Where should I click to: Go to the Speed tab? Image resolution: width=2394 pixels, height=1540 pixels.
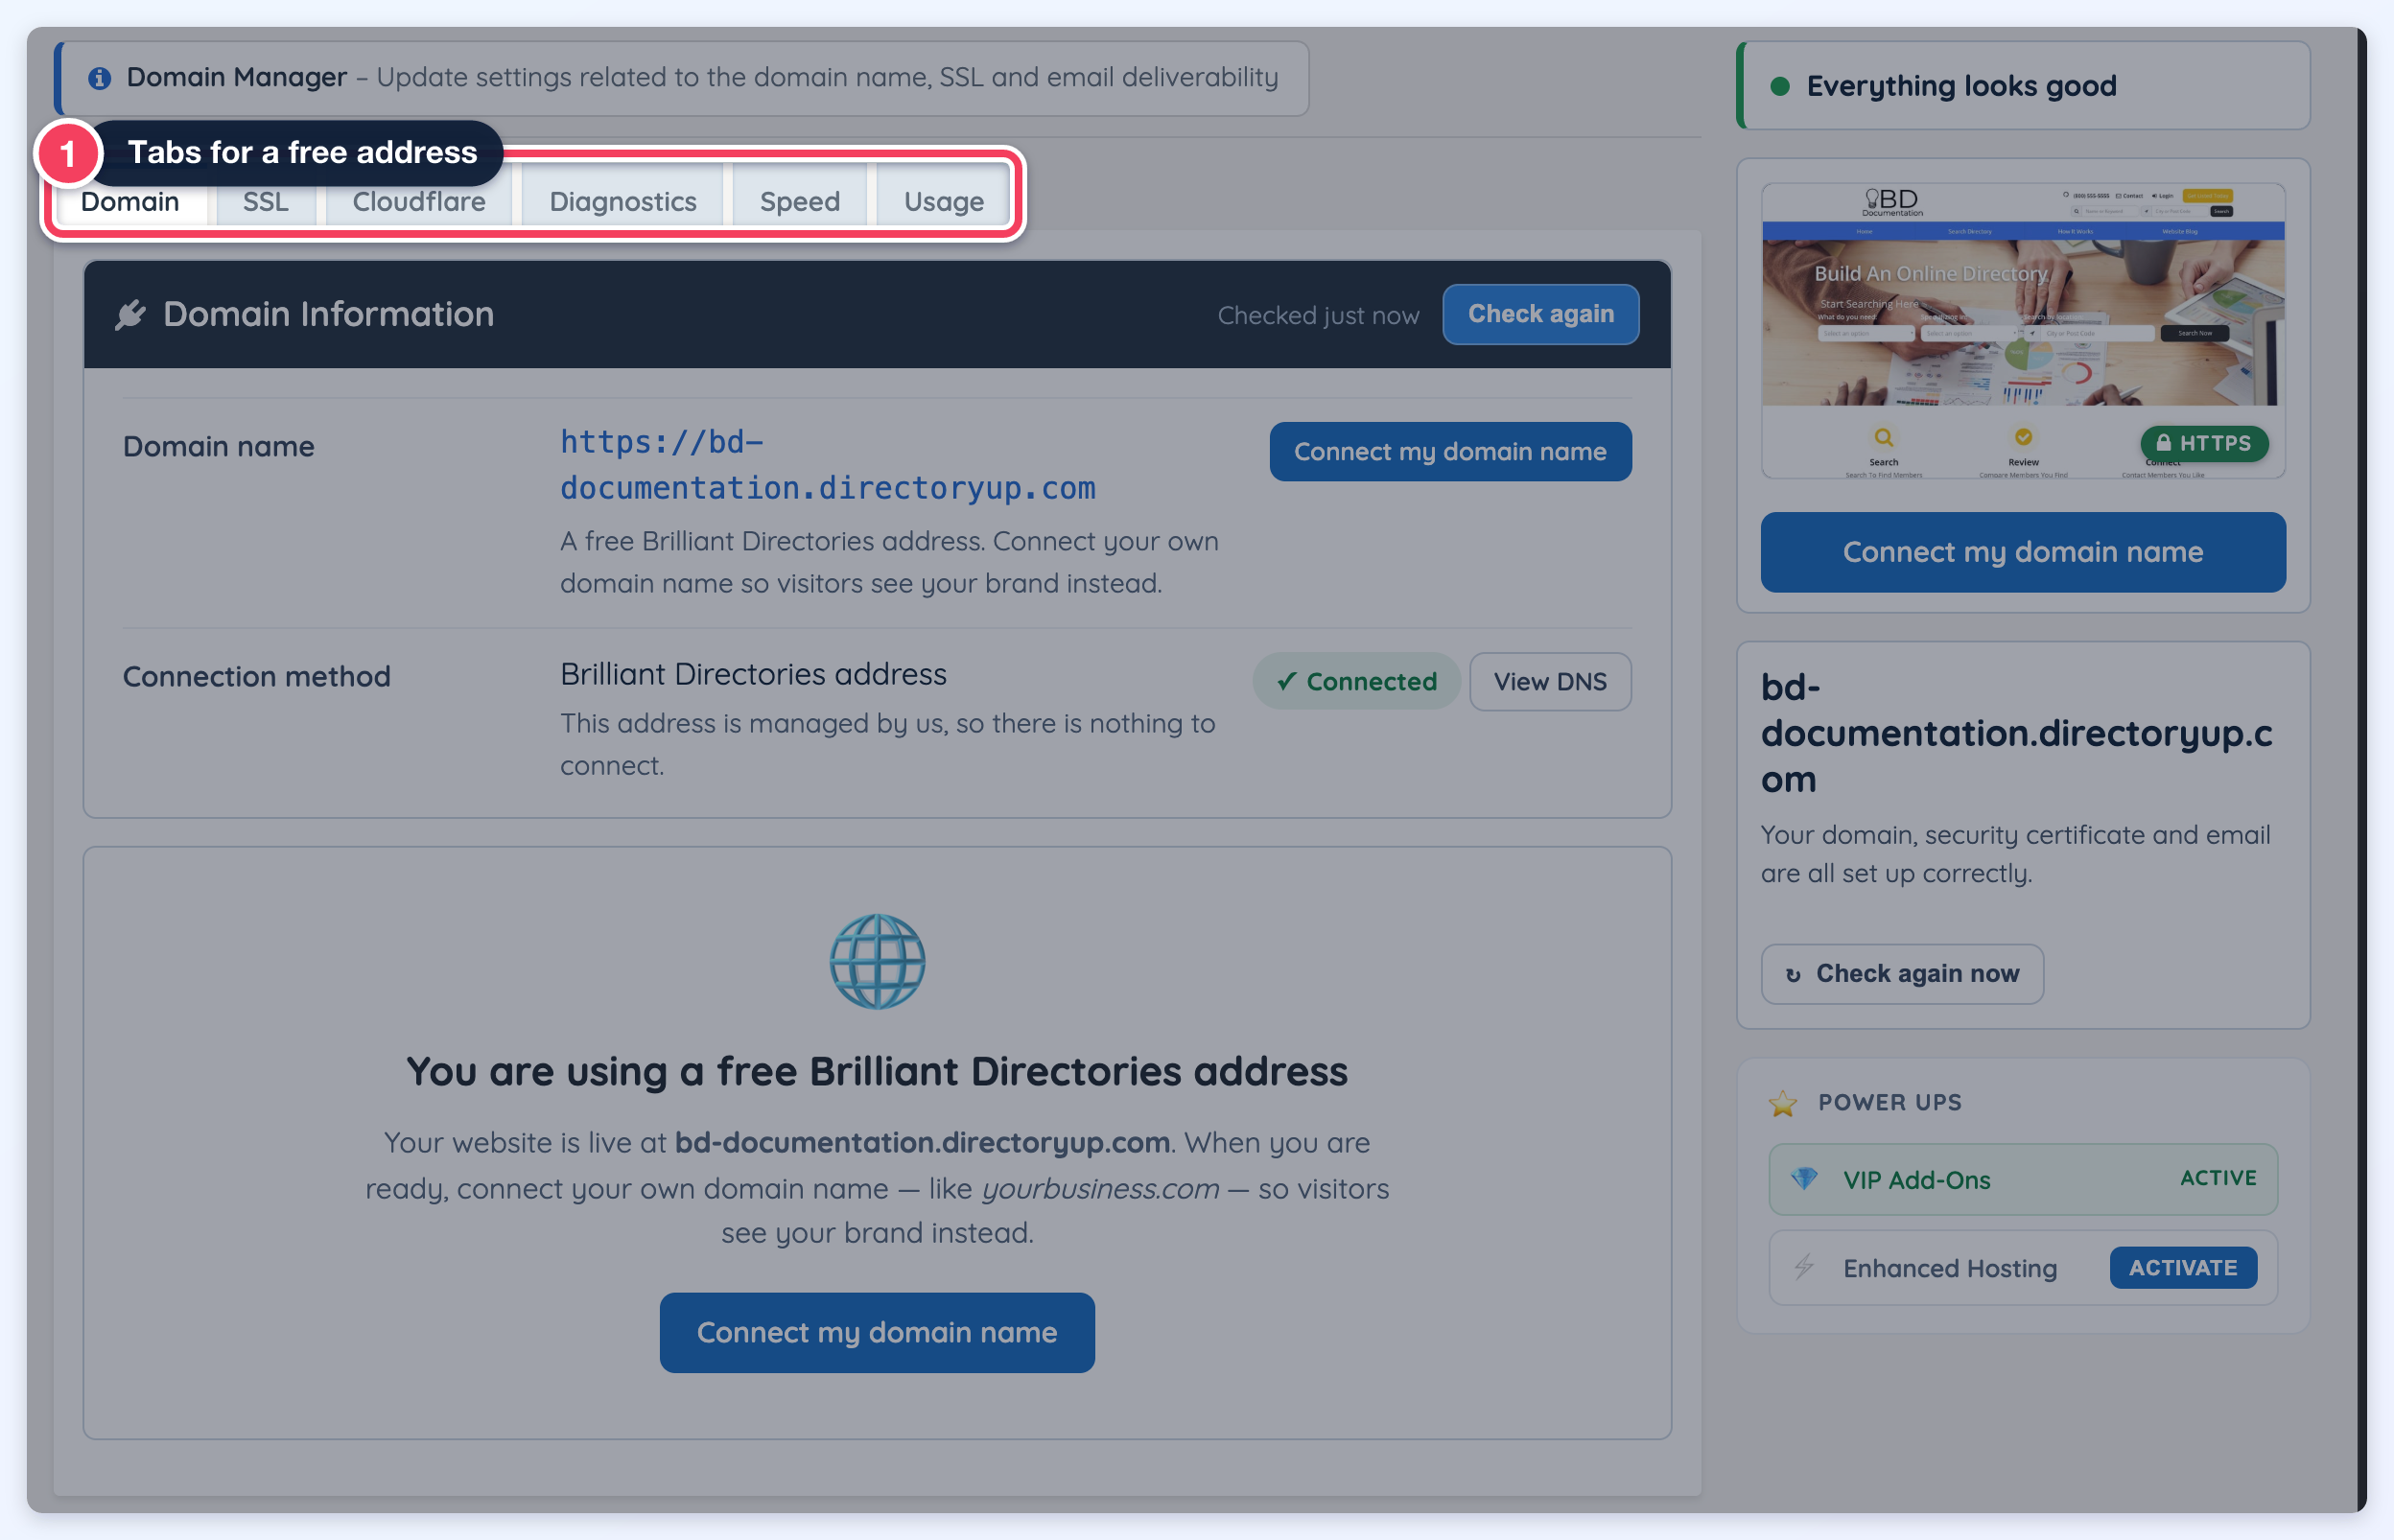click(799, 201)
